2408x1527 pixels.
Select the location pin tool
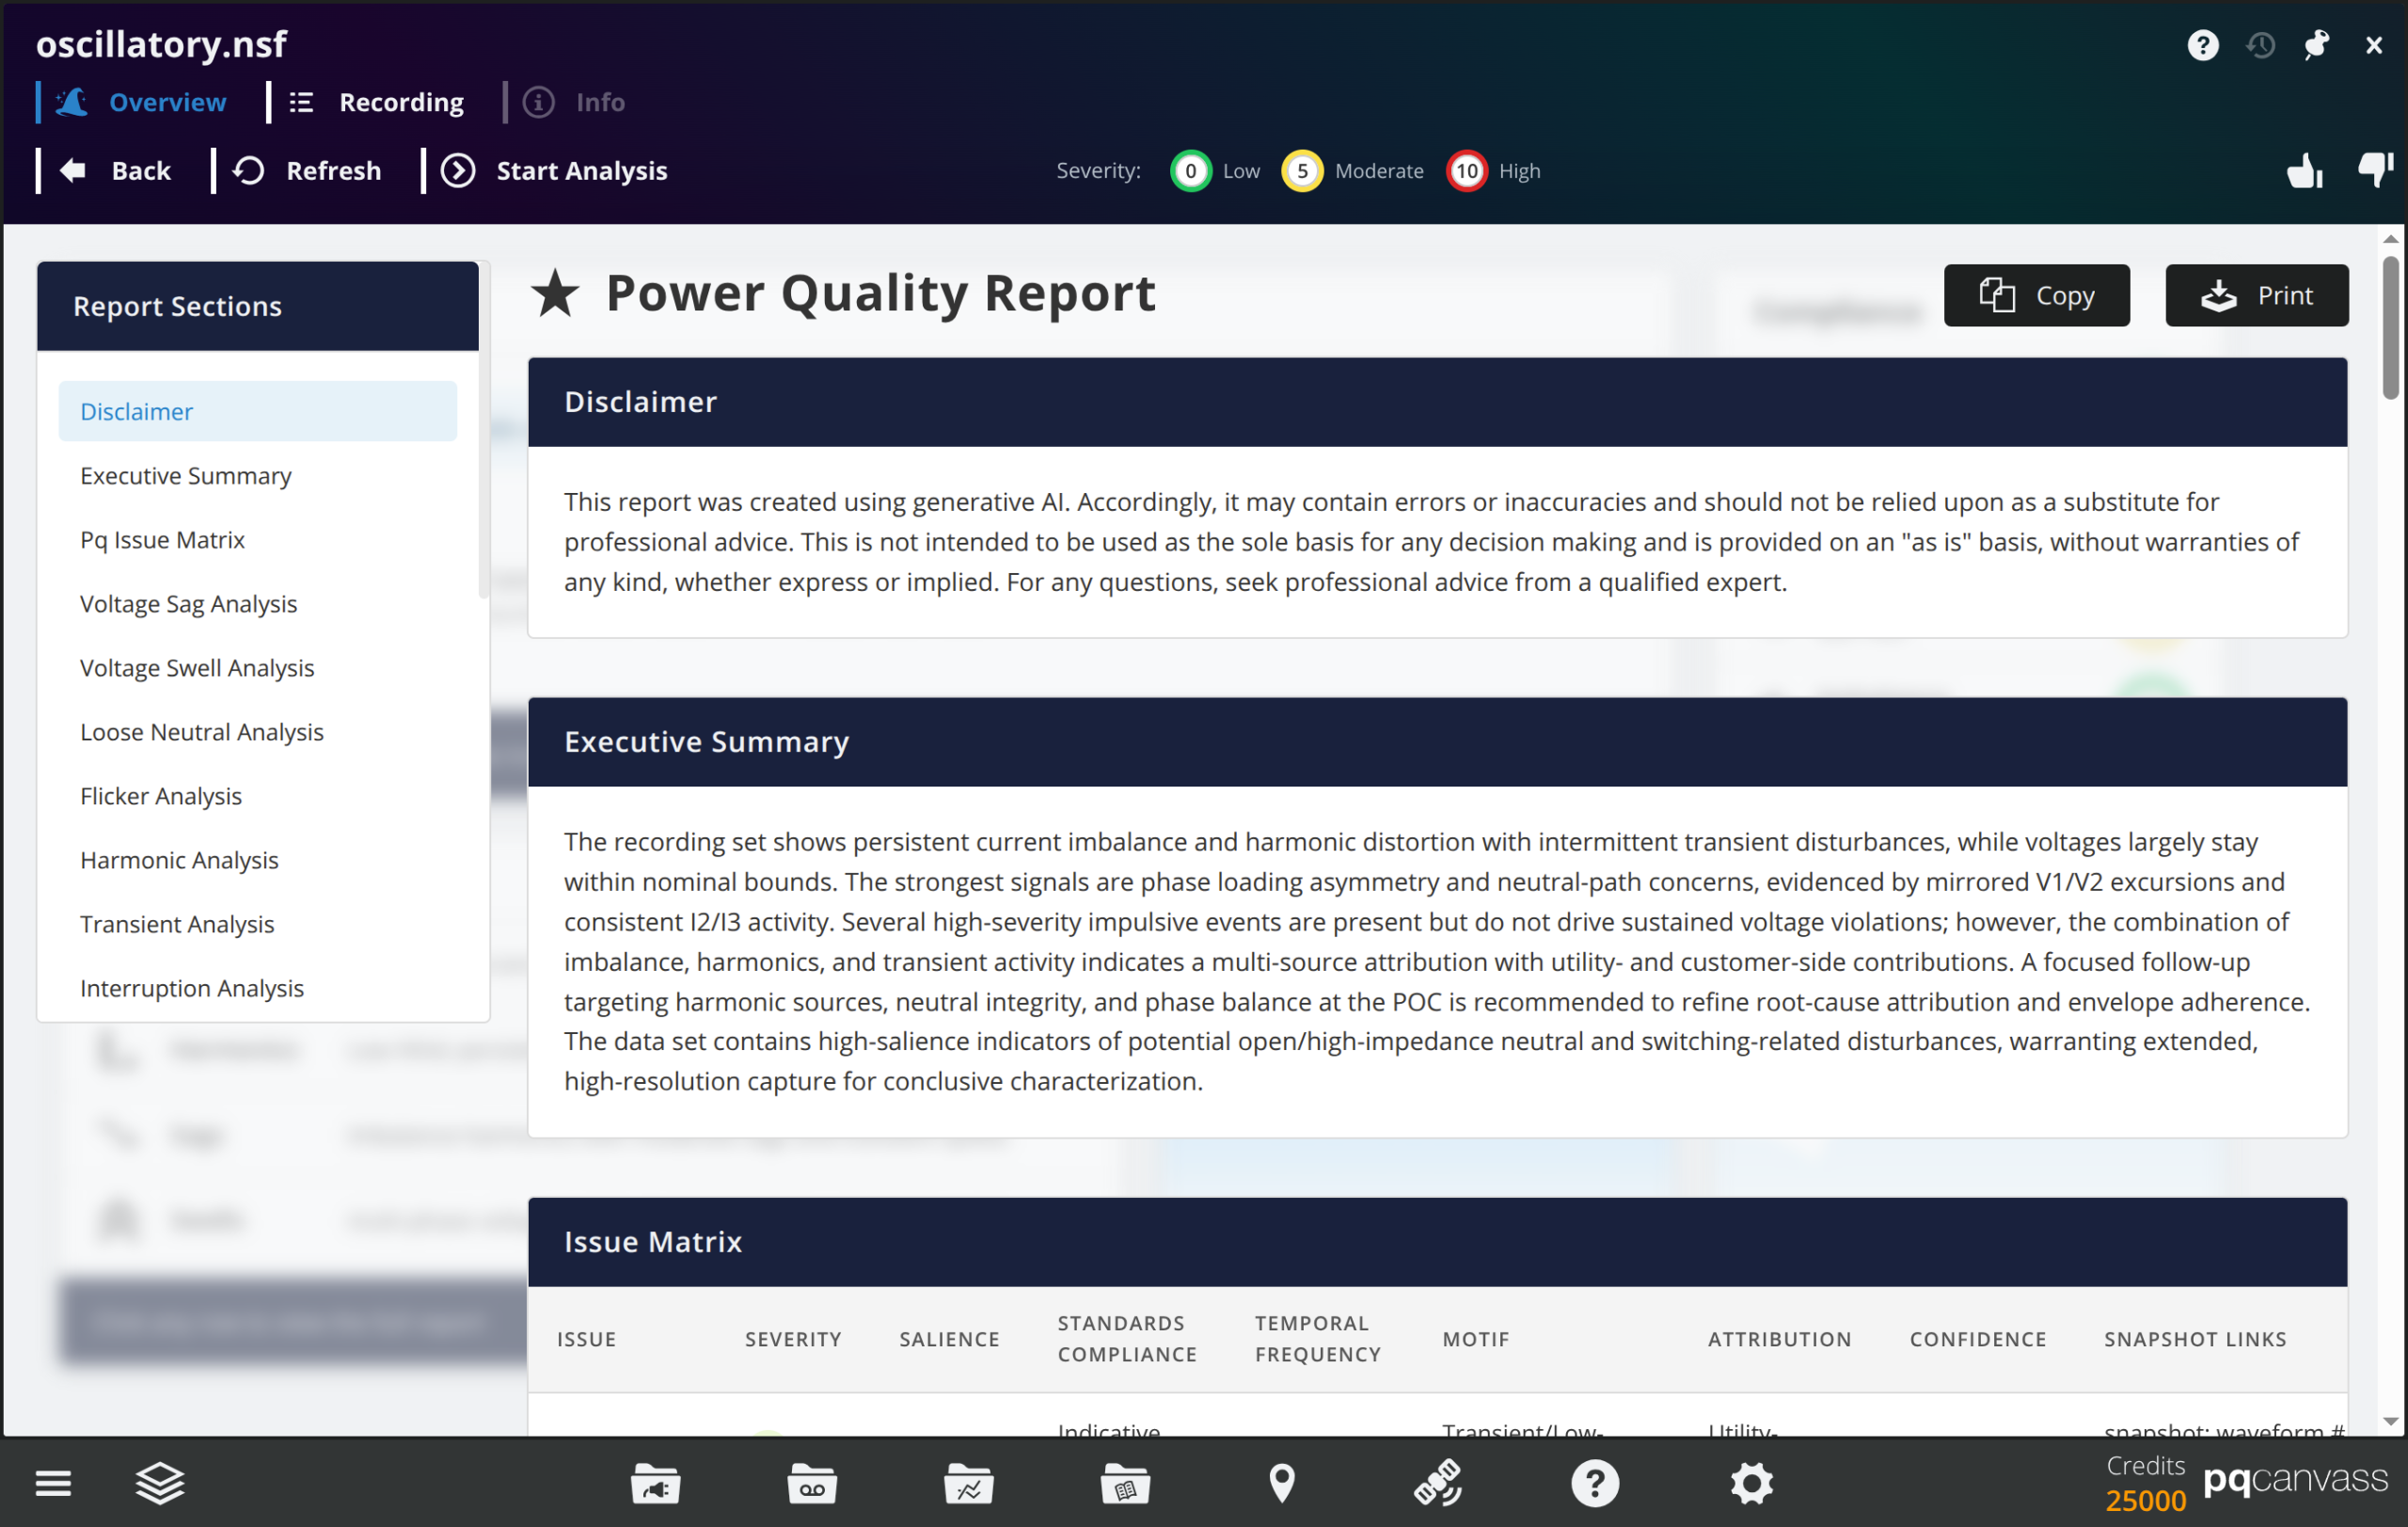(x=1282, y=1483)
